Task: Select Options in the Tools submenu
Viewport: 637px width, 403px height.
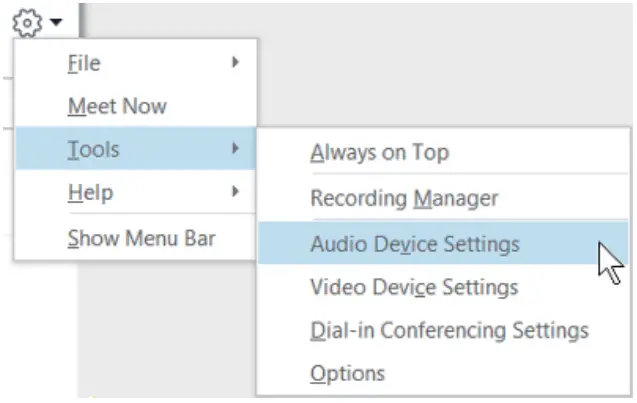Action: pos(347,374)
